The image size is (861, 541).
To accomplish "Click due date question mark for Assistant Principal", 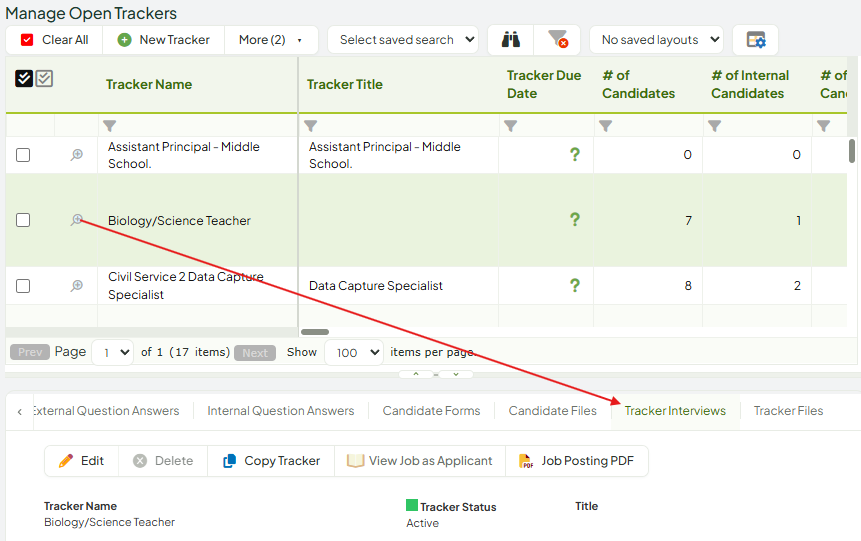I will [x=574, y=154].
